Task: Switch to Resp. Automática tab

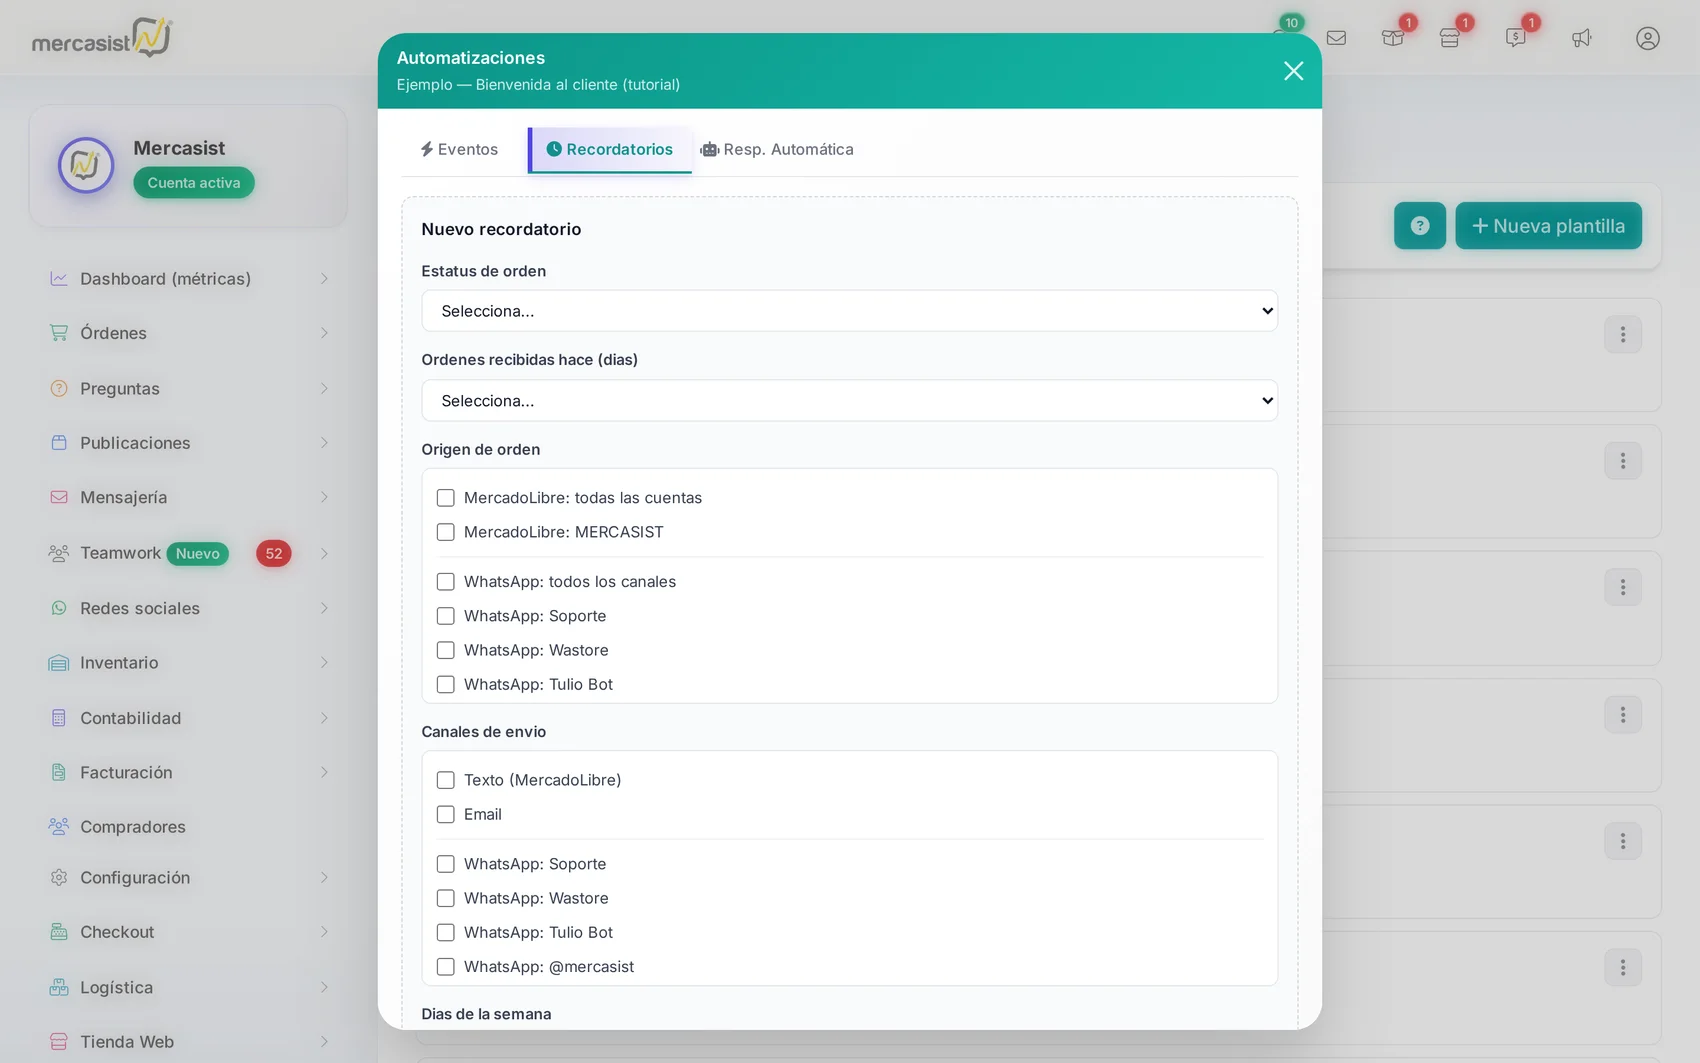Action: [777, 150]
